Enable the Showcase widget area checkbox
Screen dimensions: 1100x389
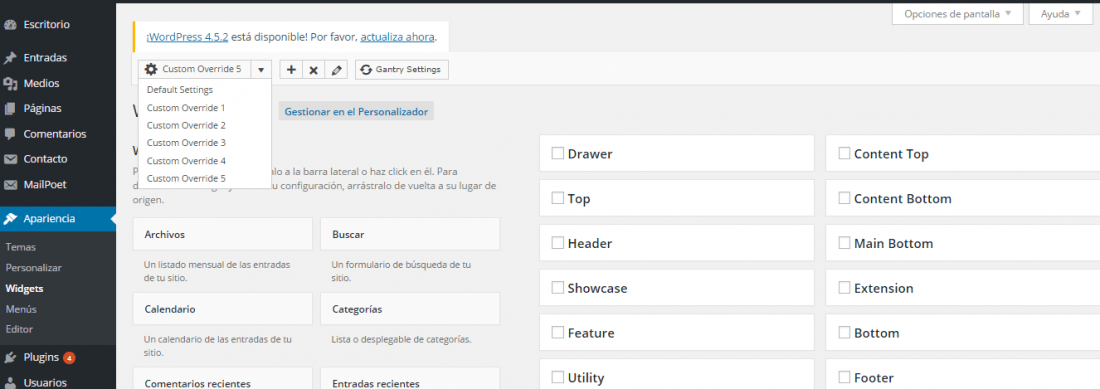click(558, 288)
